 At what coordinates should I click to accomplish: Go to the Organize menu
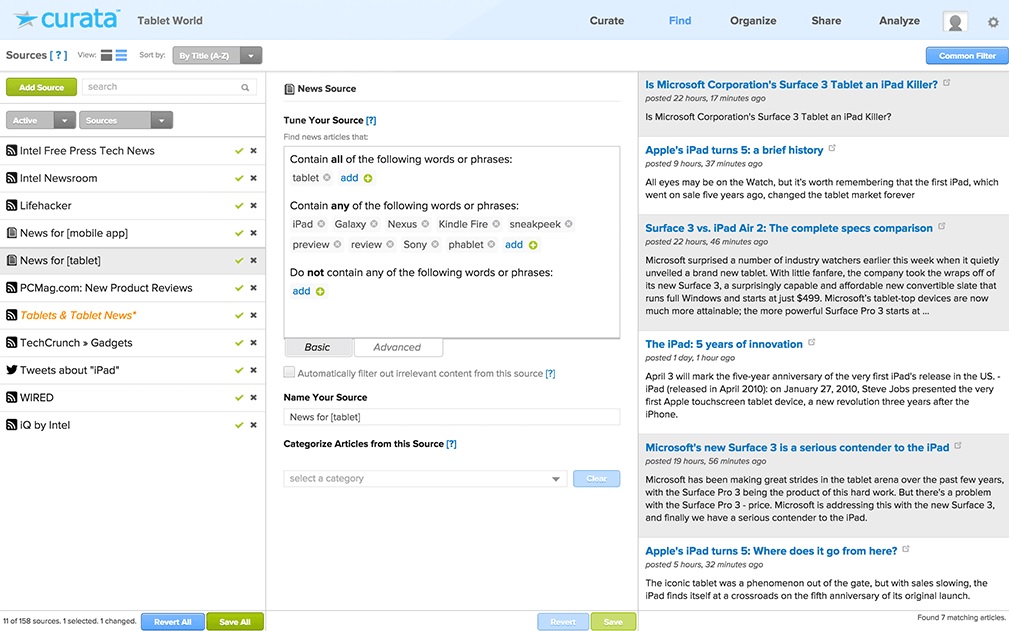753,21
